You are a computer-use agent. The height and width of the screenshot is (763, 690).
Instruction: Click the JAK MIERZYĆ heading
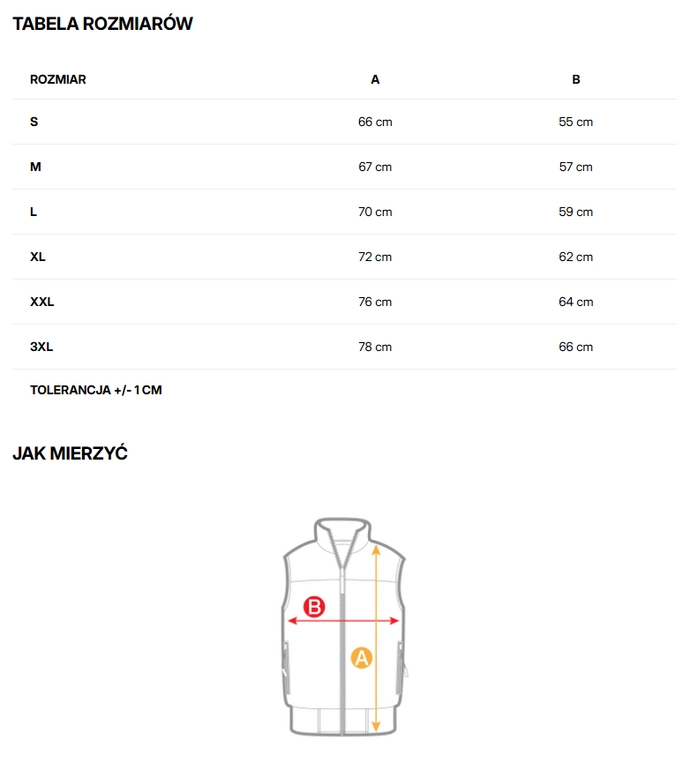coord(70,454)
